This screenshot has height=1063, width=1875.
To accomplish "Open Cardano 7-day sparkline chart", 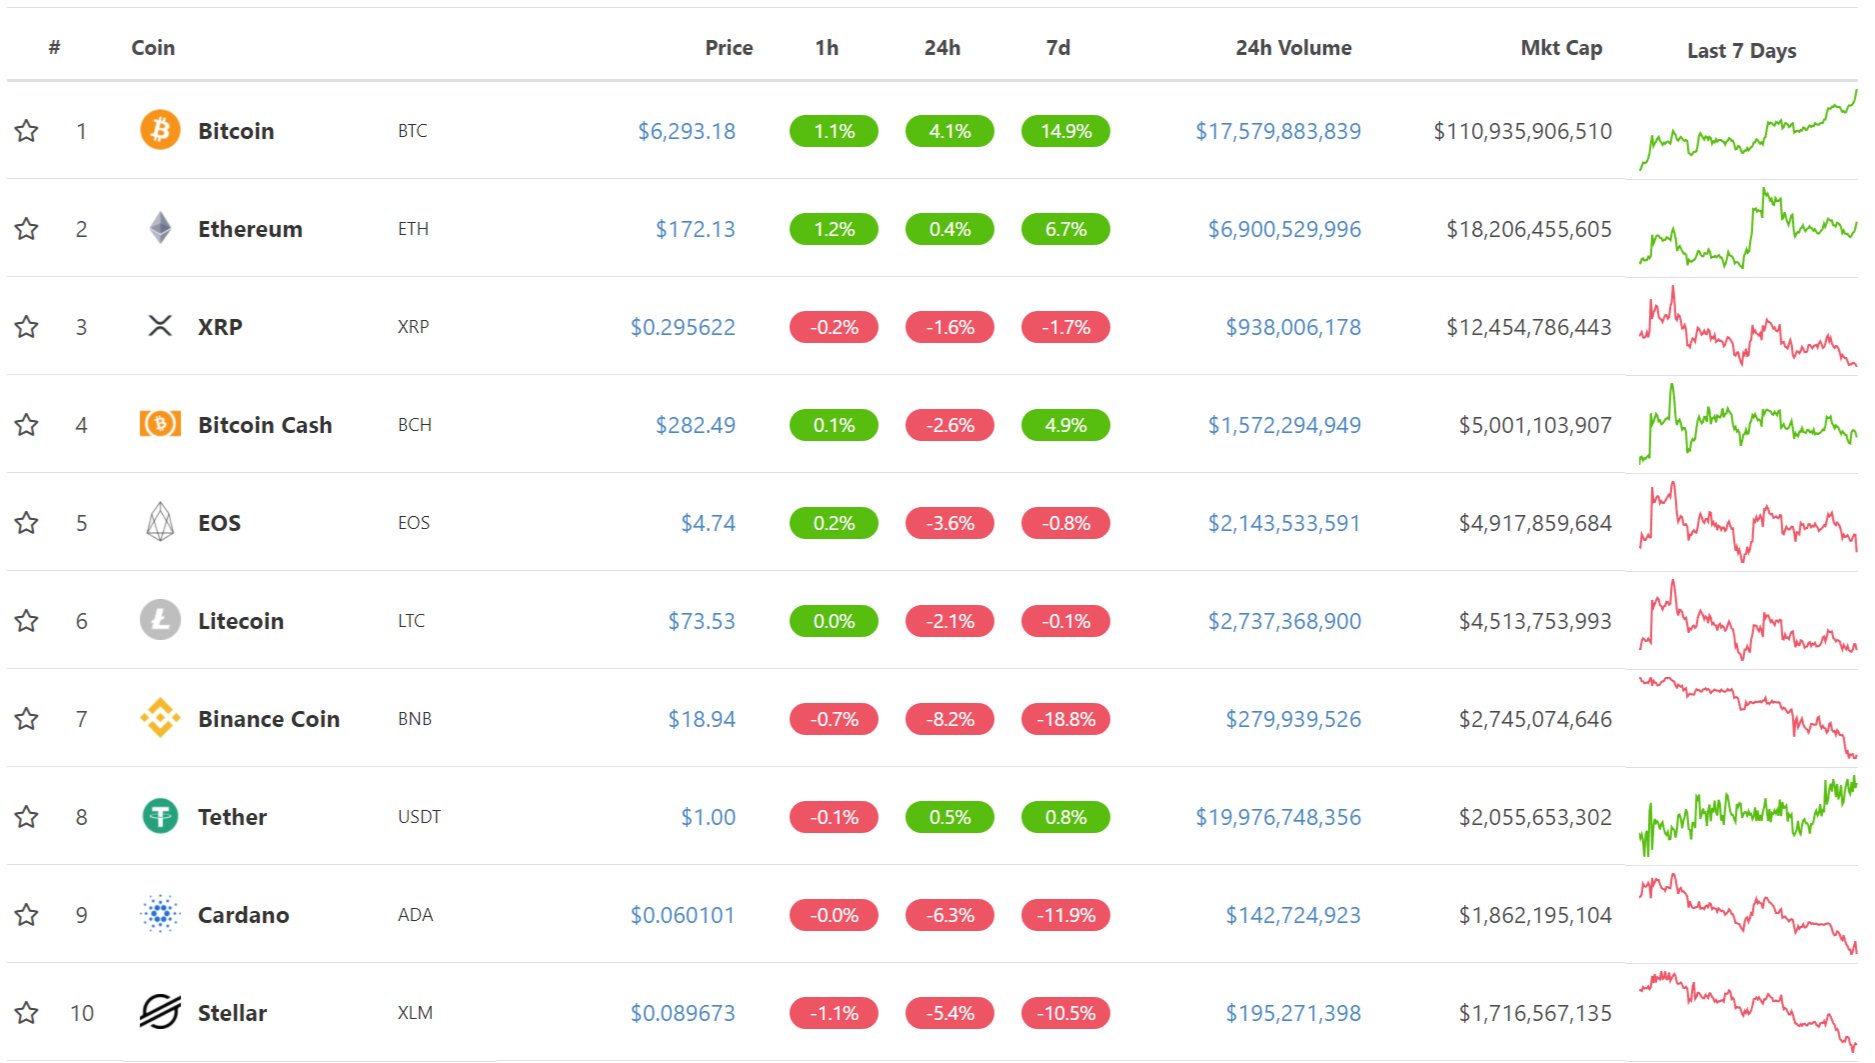I will point(1747,914).
